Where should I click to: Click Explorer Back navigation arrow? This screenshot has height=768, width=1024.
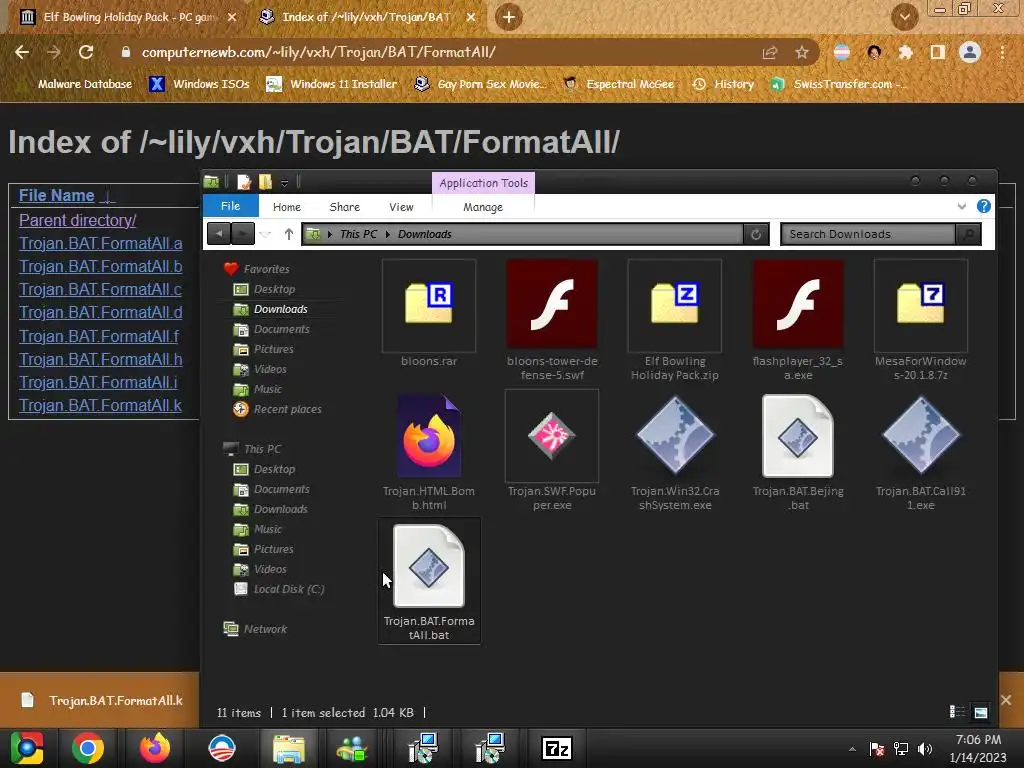point(219,233)
